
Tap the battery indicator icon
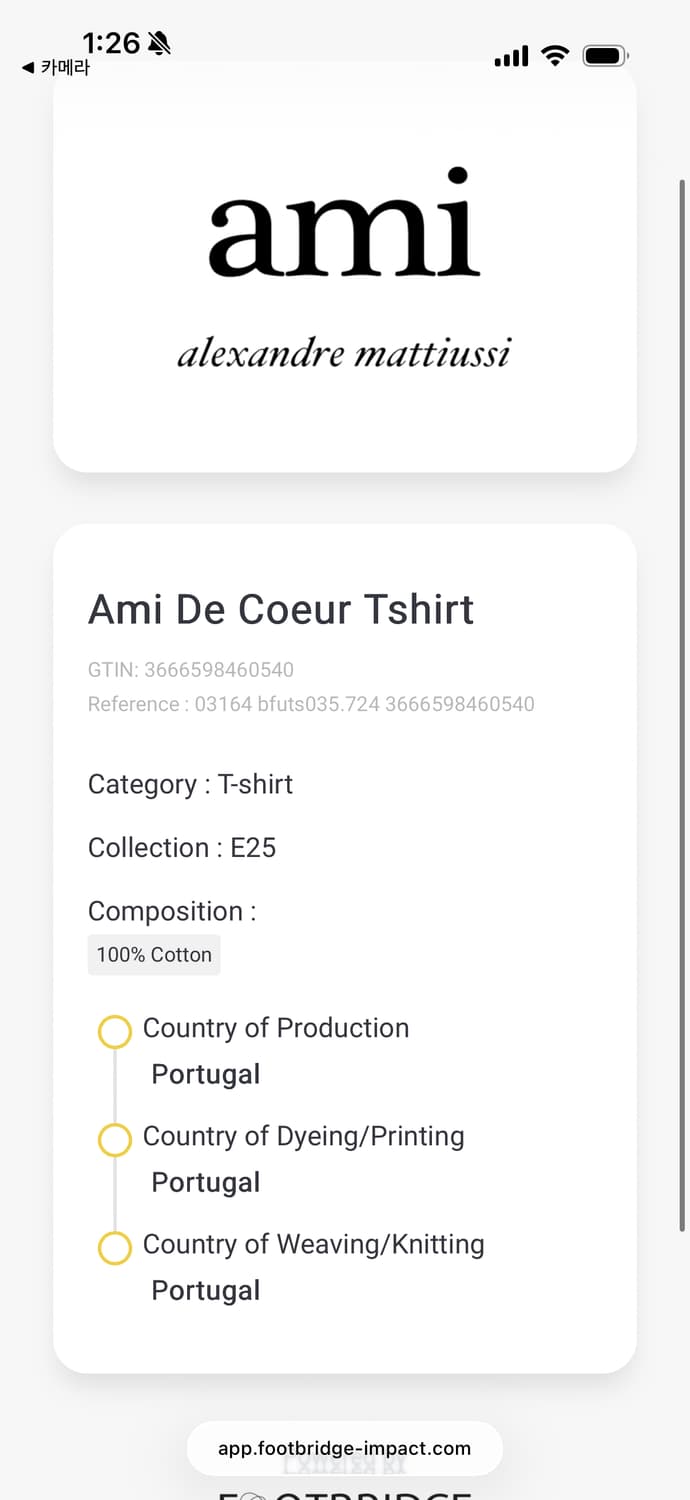pos(606,56)
